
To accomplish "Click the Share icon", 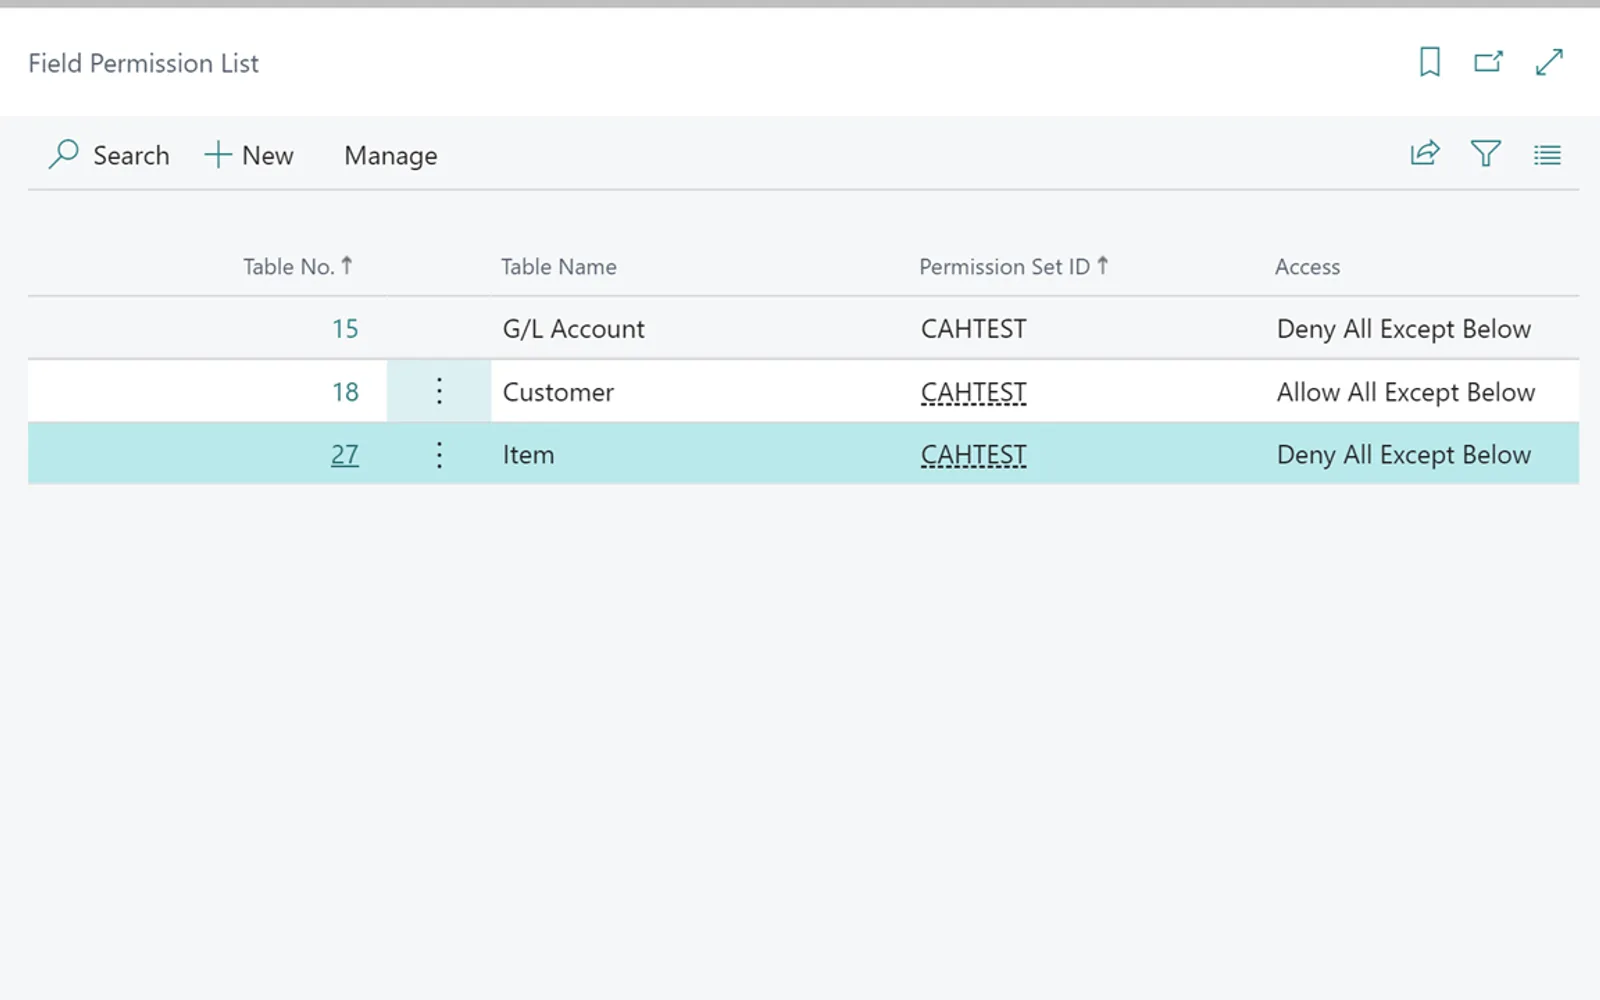I will point(1425,153).
